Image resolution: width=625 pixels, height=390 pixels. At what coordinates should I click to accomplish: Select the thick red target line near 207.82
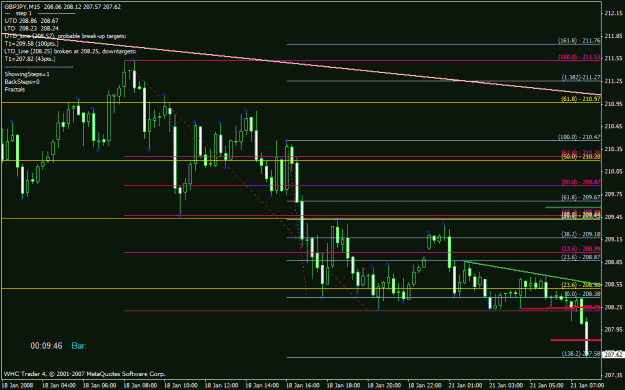[x=576, y=340]
